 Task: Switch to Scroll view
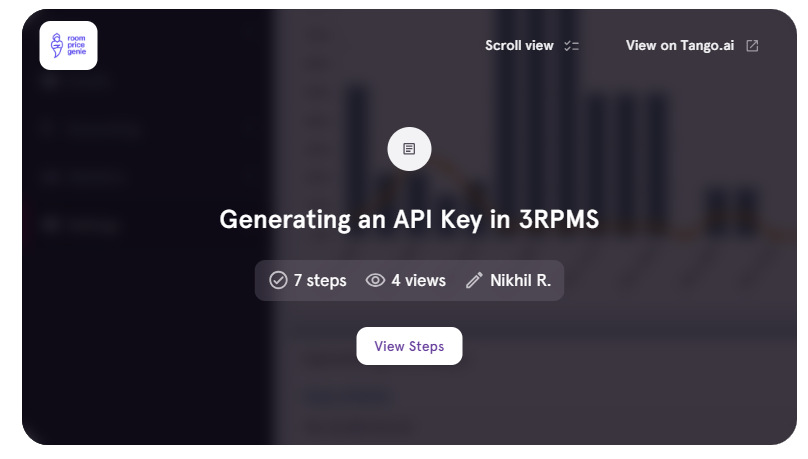(x=519, y=46)
